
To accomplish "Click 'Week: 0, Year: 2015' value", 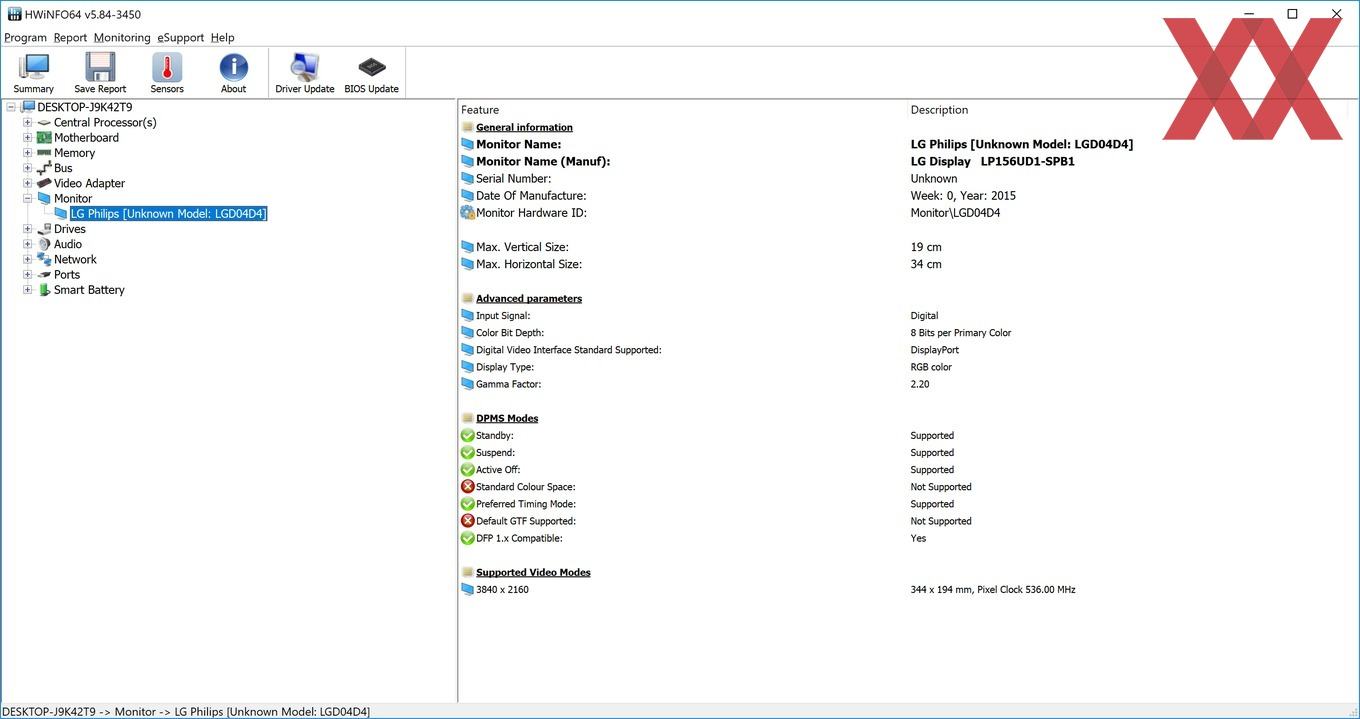I will [x=963, y=196].
